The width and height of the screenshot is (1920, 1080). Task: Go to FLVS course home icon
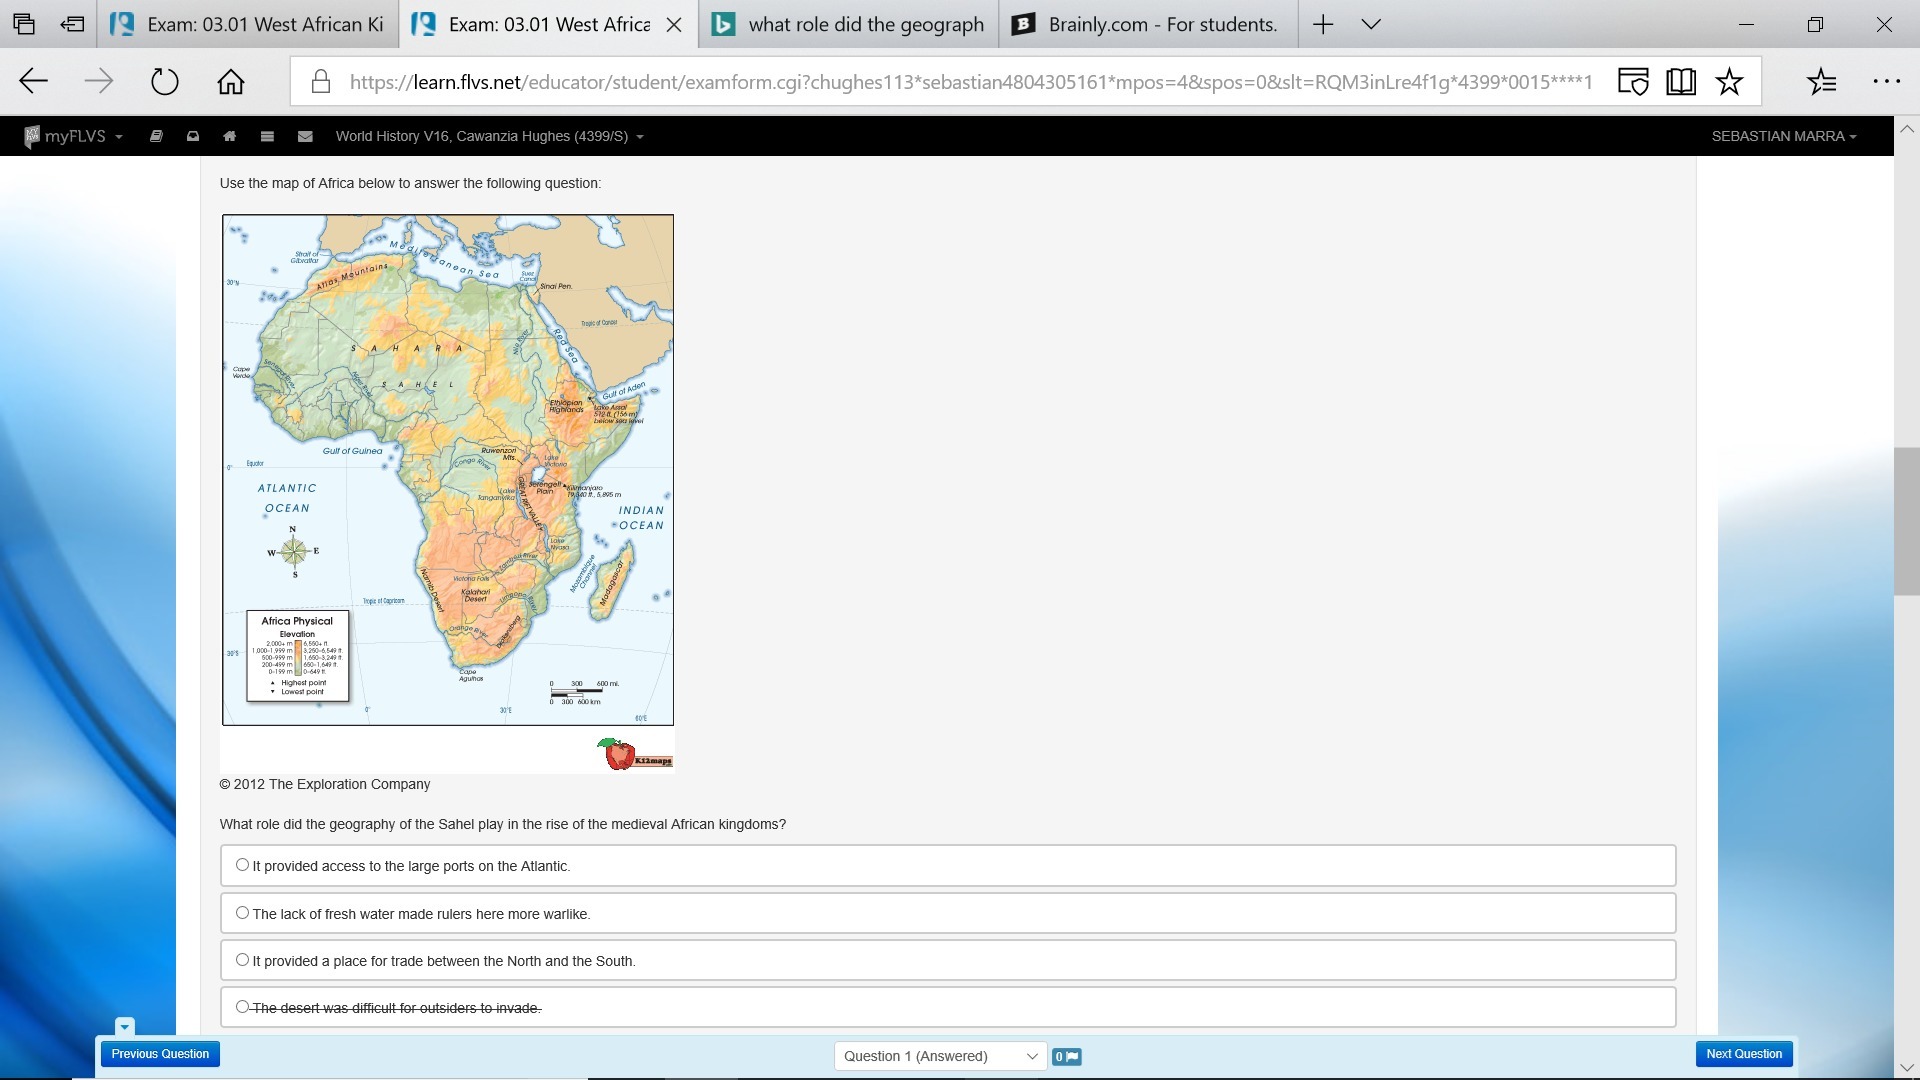(x=230, y=137)
